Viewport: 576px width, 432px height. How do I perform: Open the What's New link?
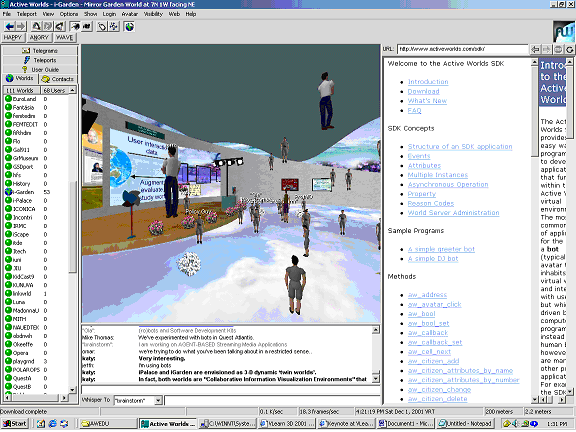pos(427,101)
